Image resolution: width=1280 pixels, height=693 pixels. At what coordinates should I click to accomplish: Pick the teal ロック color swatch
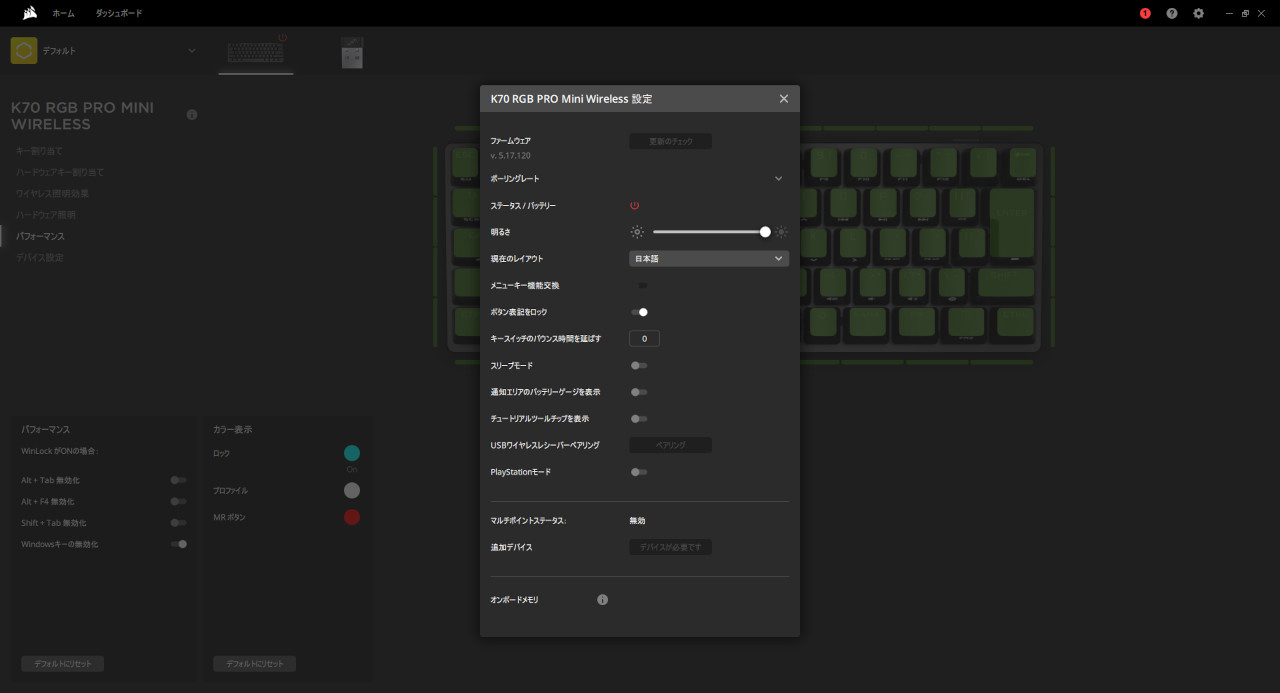coord(352,453)
